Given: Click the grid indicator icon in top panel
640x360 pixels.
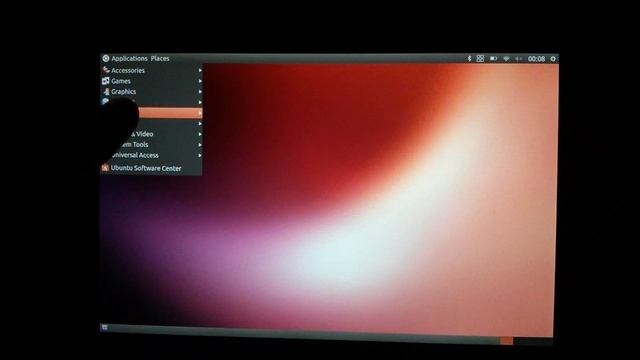Looking at the screenshot, I should (x=480, y=59).
